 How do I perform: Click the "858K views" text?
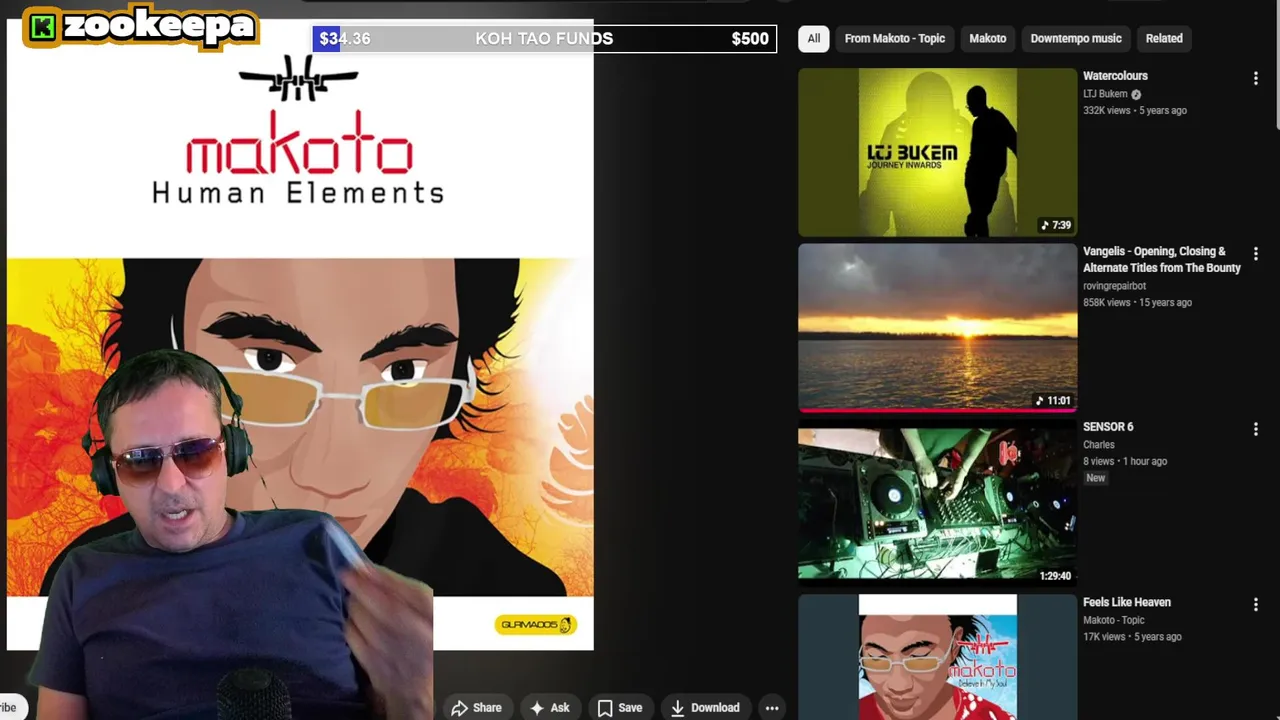click(x=1106, y=302)
